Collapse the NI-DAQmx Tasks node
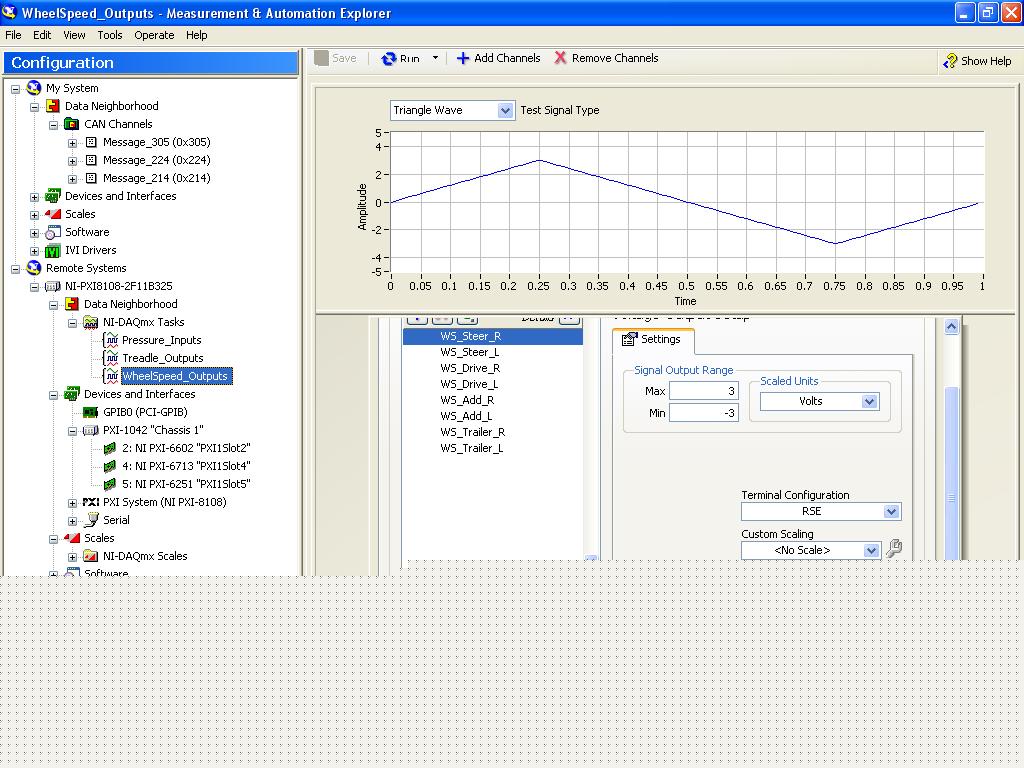The height and width of the screenshot is (768, 1024). [72, 323]
